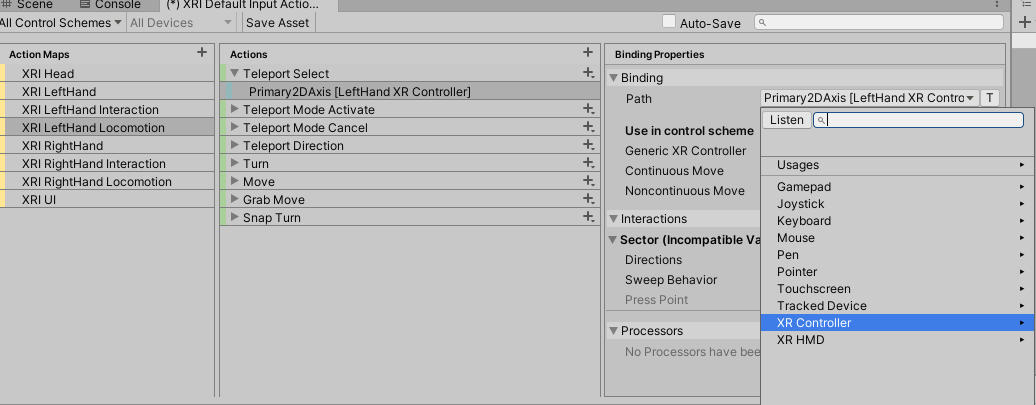The height and width of the screenshot is (405, 1036).
Task: Add binding to Teleport Select action
Action: point(589,73)
